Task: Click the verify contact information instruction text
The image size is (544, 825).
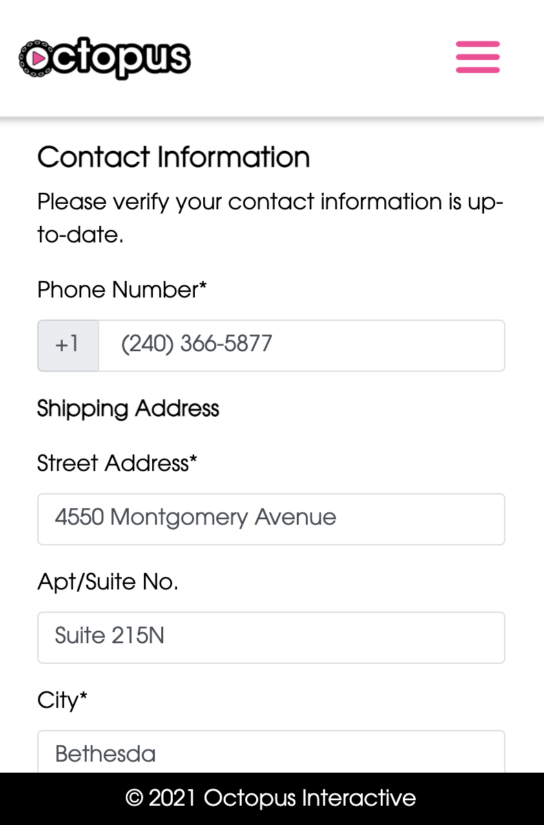Action: tap(270, 218)
